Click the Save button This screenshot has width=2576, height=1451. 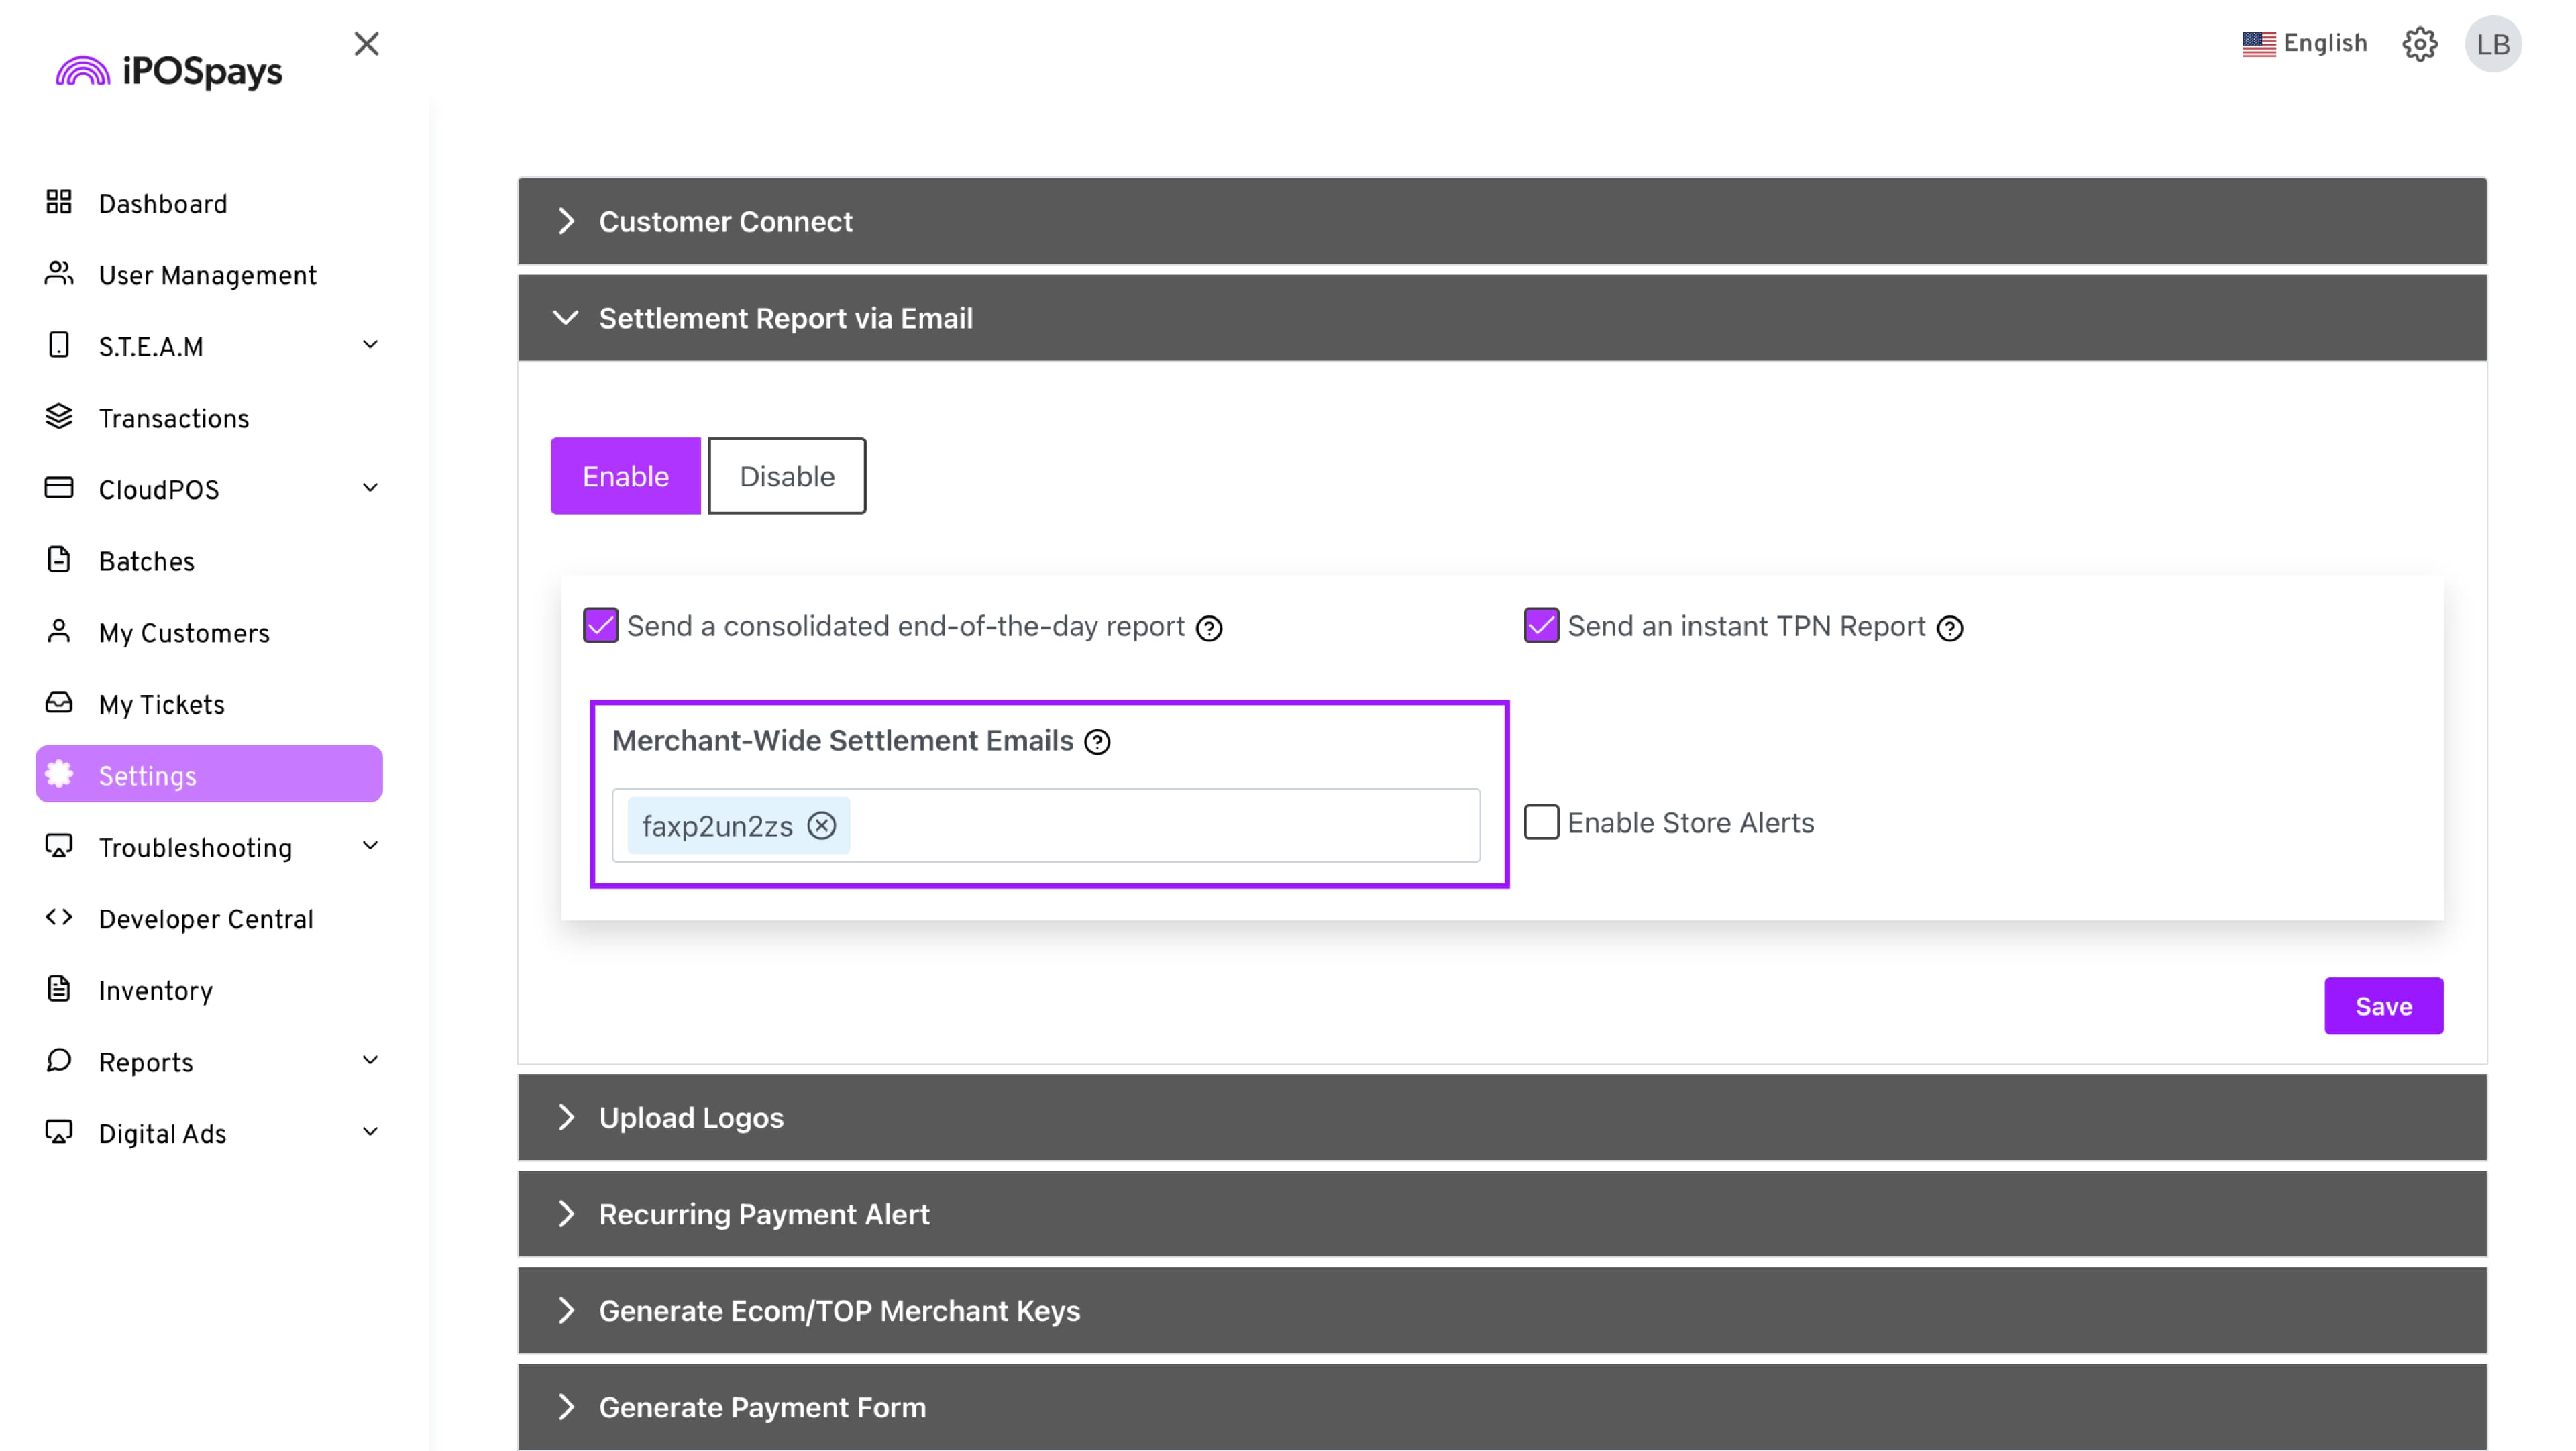tap(2382, 1006)
